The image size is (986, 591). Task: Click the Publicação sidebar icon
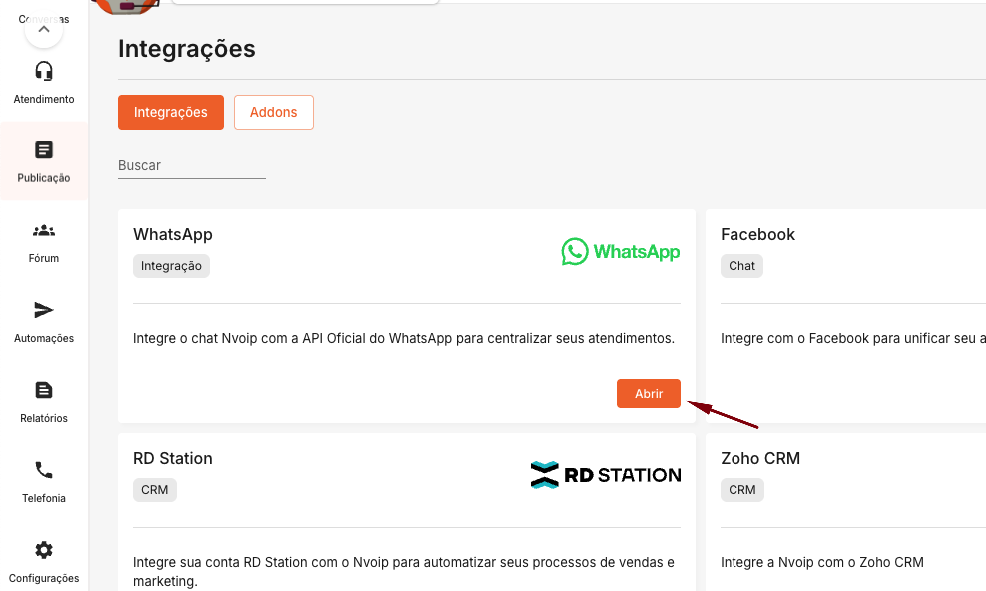tap(44, 150)
